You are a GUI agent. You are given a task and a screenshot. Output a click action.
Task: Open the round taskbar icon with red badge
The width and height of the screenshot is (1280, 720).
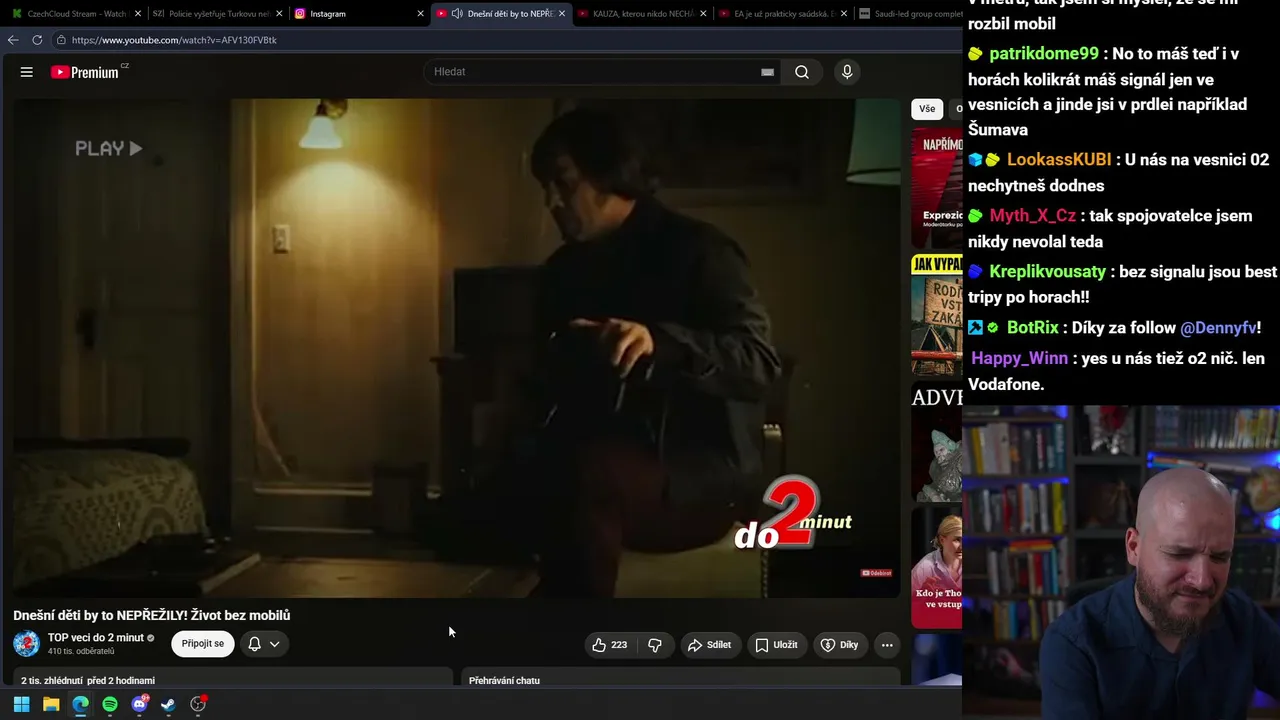pos(198,704)
